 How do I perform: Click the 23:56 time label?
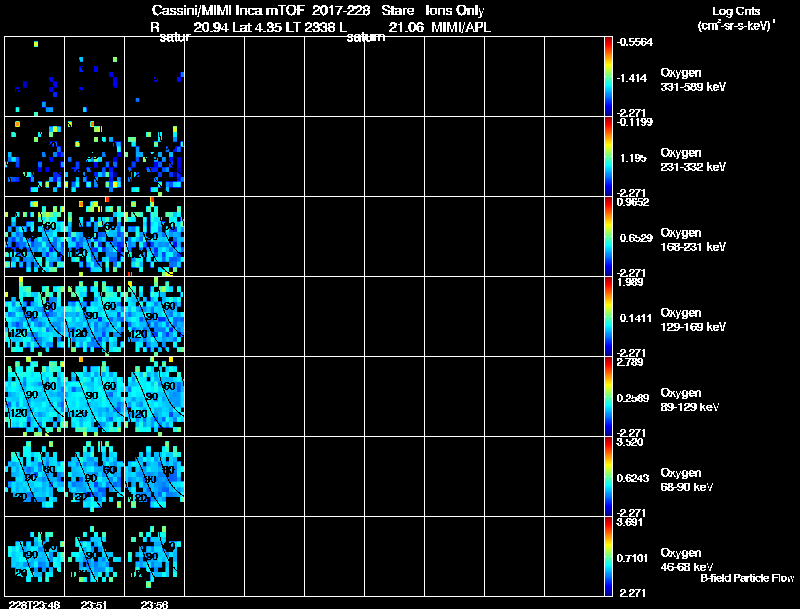tap(154, 604)
